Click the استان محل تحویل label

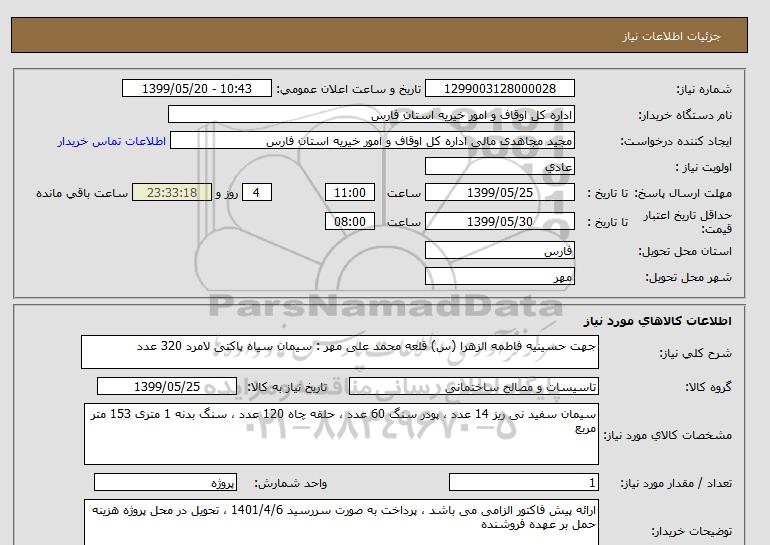tap(685, 251)
